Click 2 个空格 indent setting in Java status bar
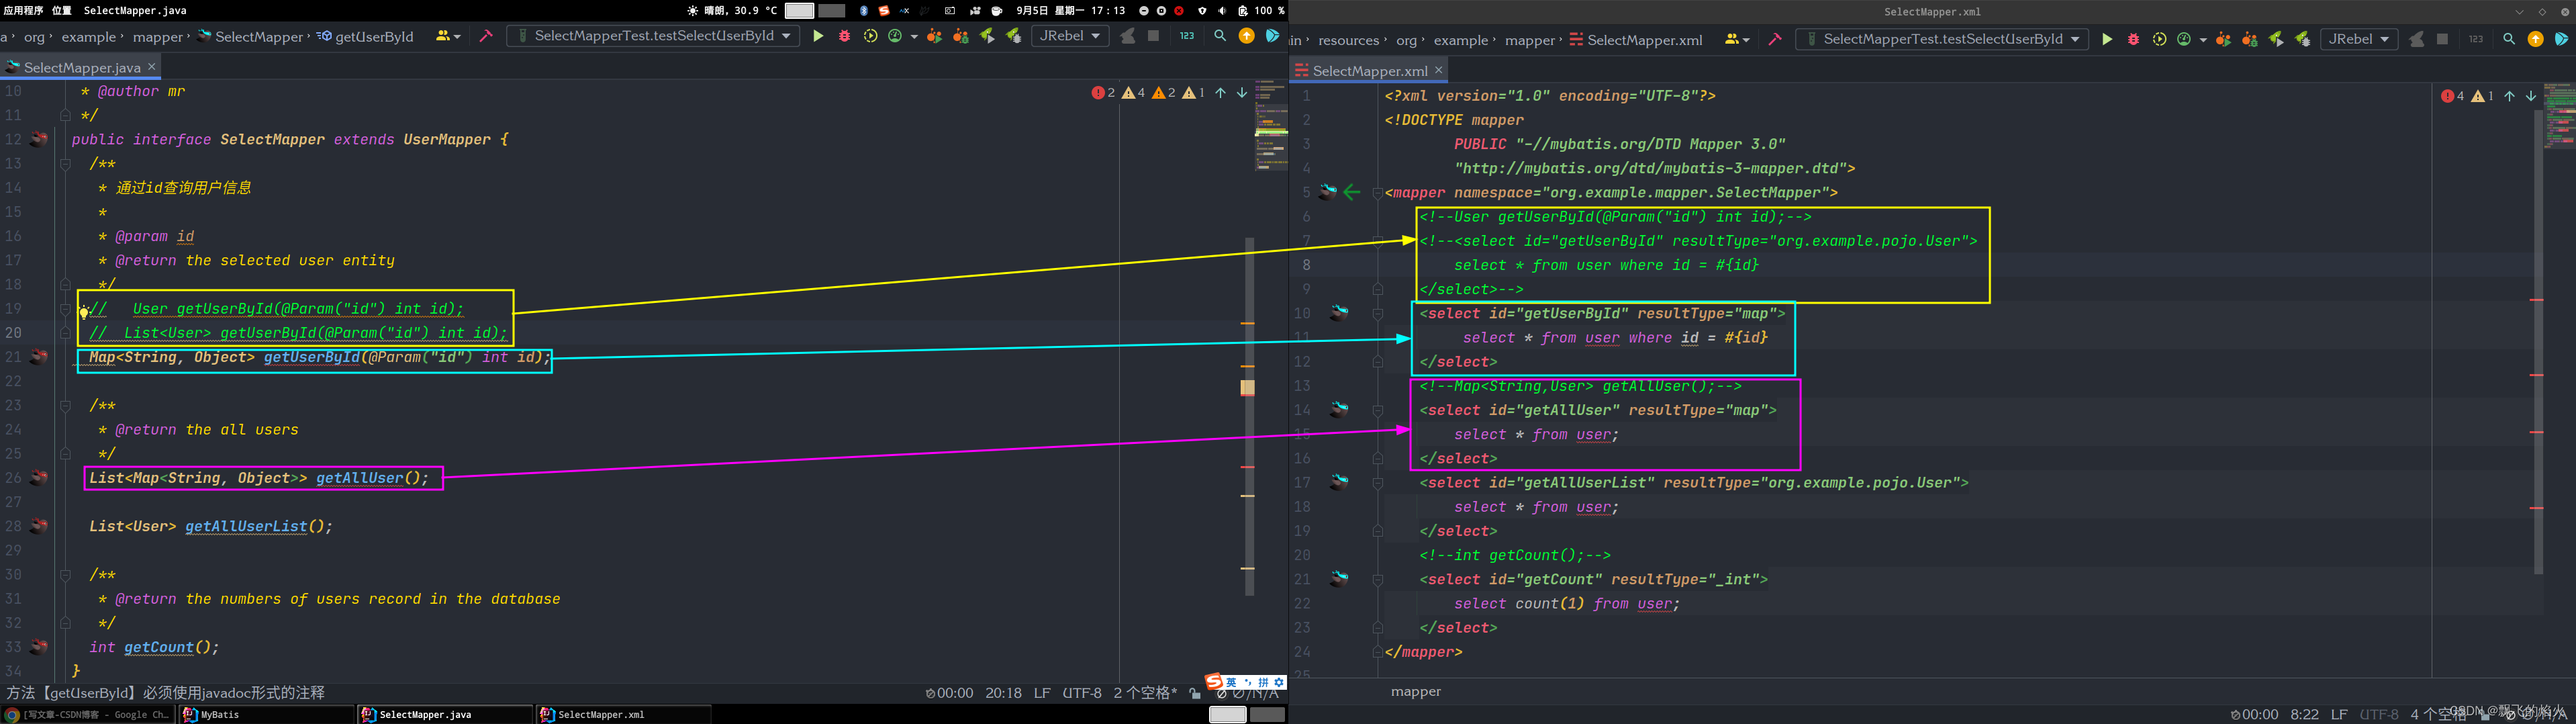This screenshot has height=724, width=2576. pos(1146,693)
